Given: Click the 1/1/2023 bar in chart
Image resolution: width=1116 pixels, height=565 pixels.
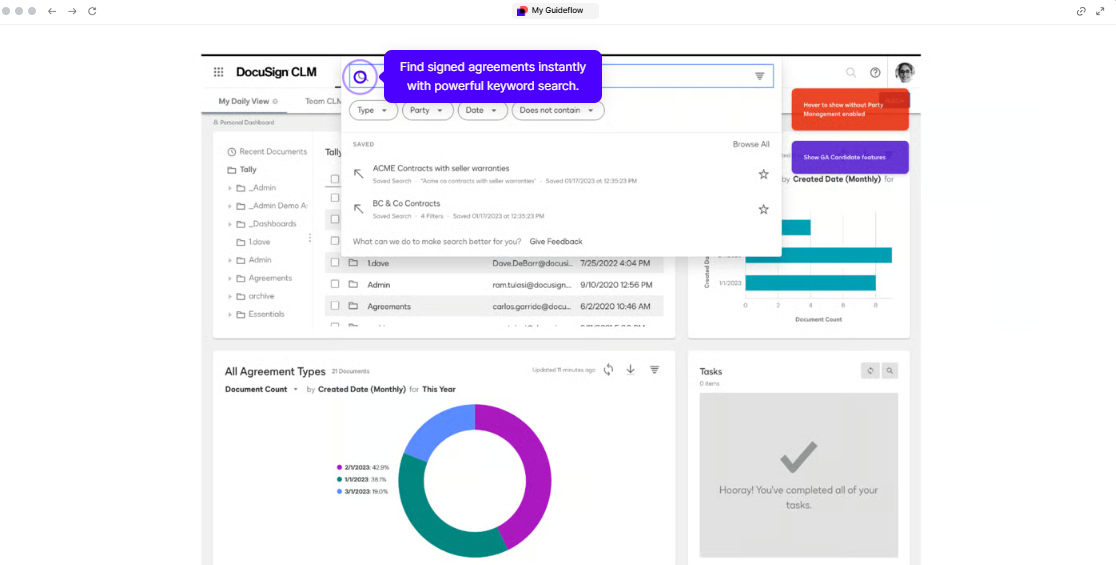Looking at the screenshot, I should point(810,282).
